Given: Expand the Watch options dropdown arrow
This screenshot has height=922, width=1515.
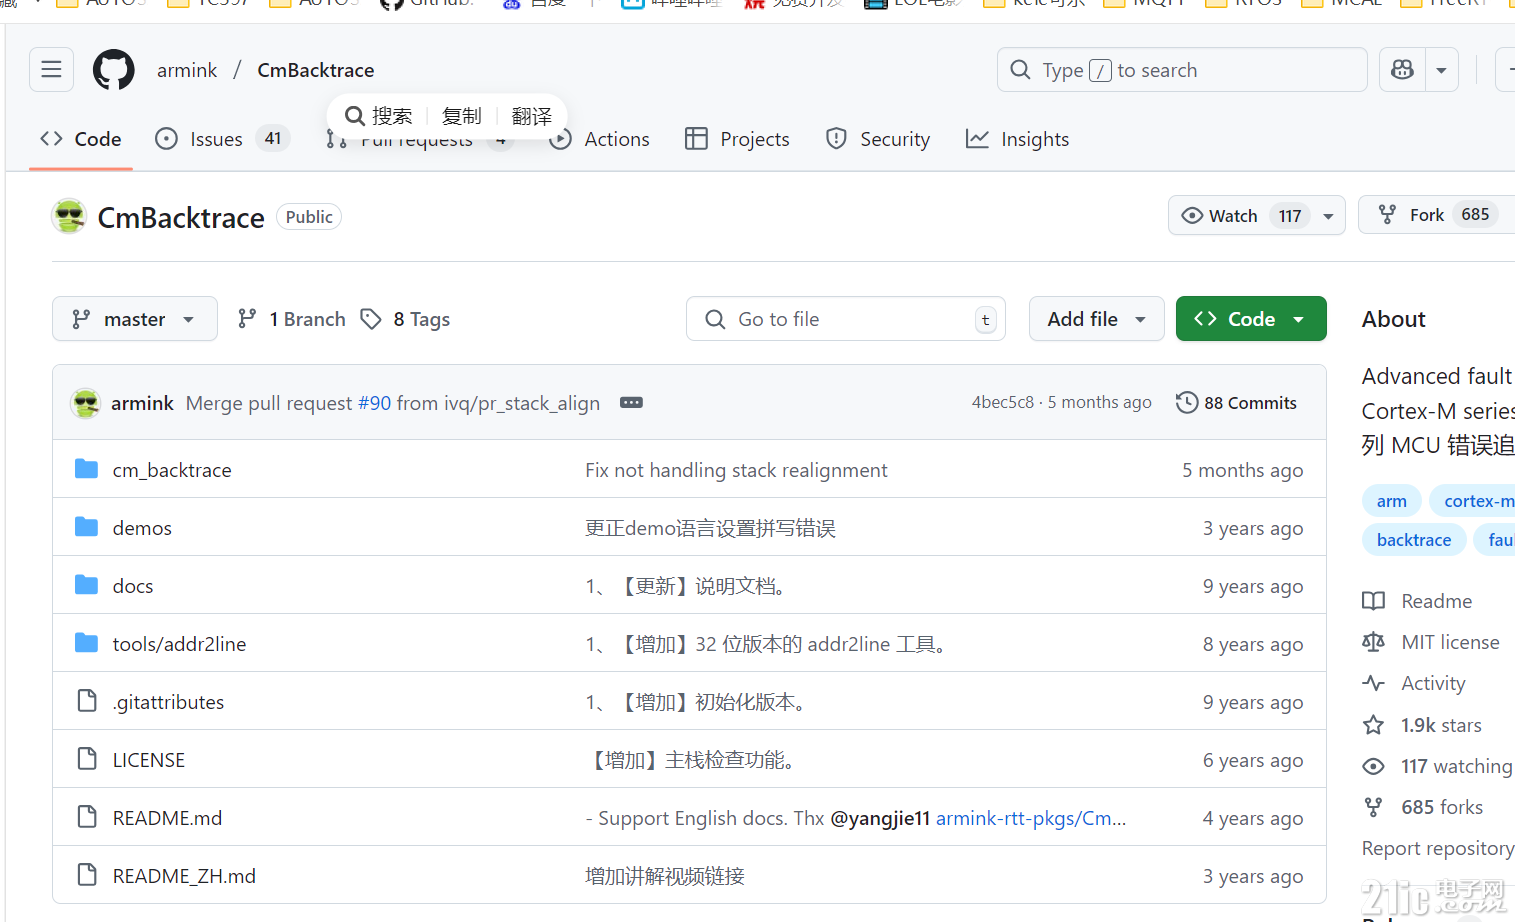Looking at the screenshot, I should pyautogui.click(x=1329, y=215).
